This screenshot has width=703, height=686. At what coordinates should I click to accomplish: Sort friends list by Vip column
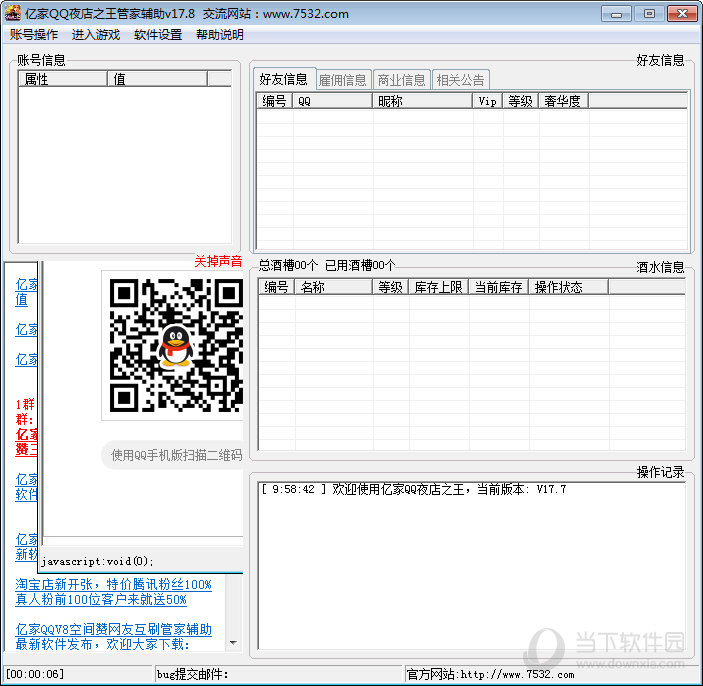488,101
